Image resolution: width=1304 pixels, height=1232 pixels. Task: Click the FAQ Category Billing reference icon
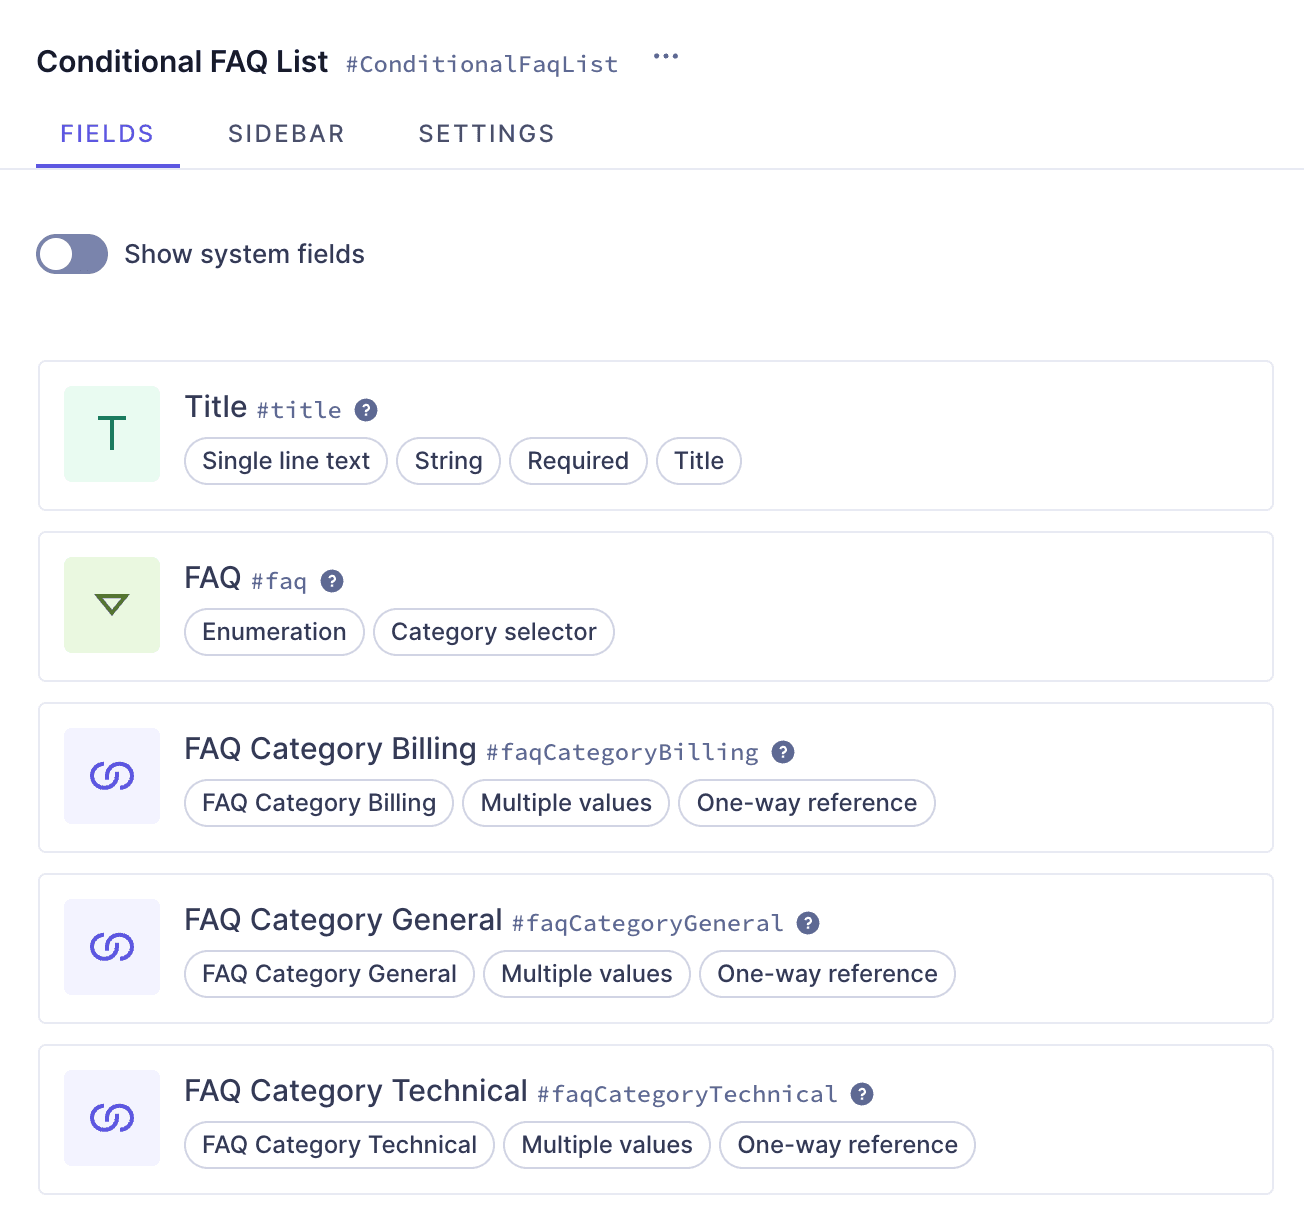pos(111,776)
